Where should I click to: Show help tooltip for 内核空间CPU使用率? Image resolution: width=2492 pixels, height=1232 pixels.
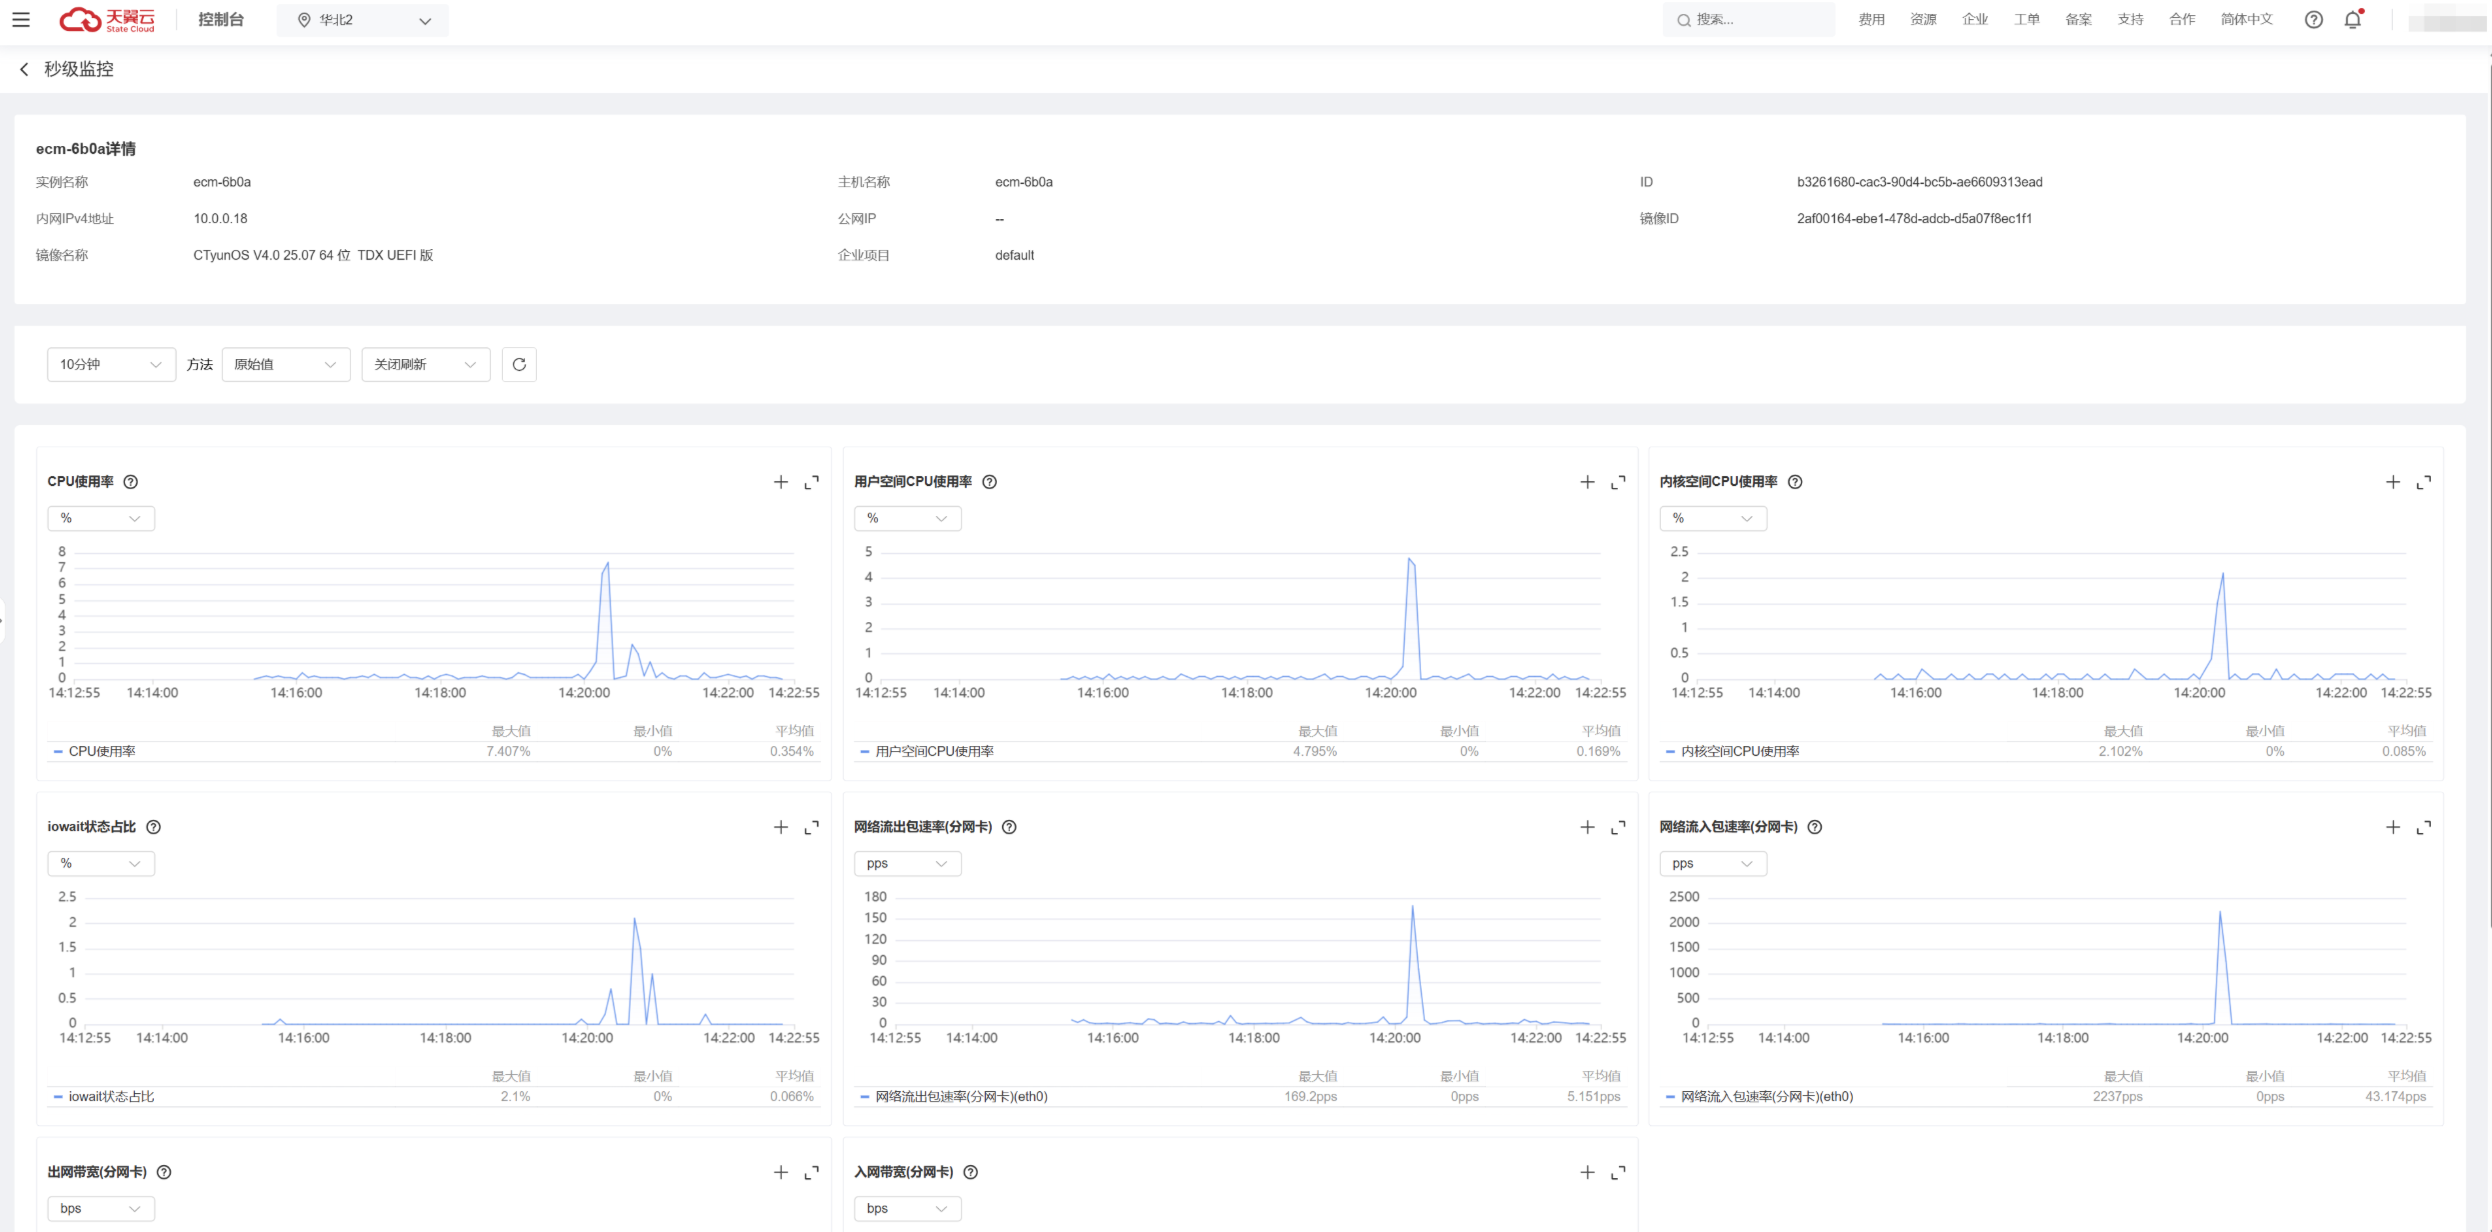click(x=1795, y=482)
